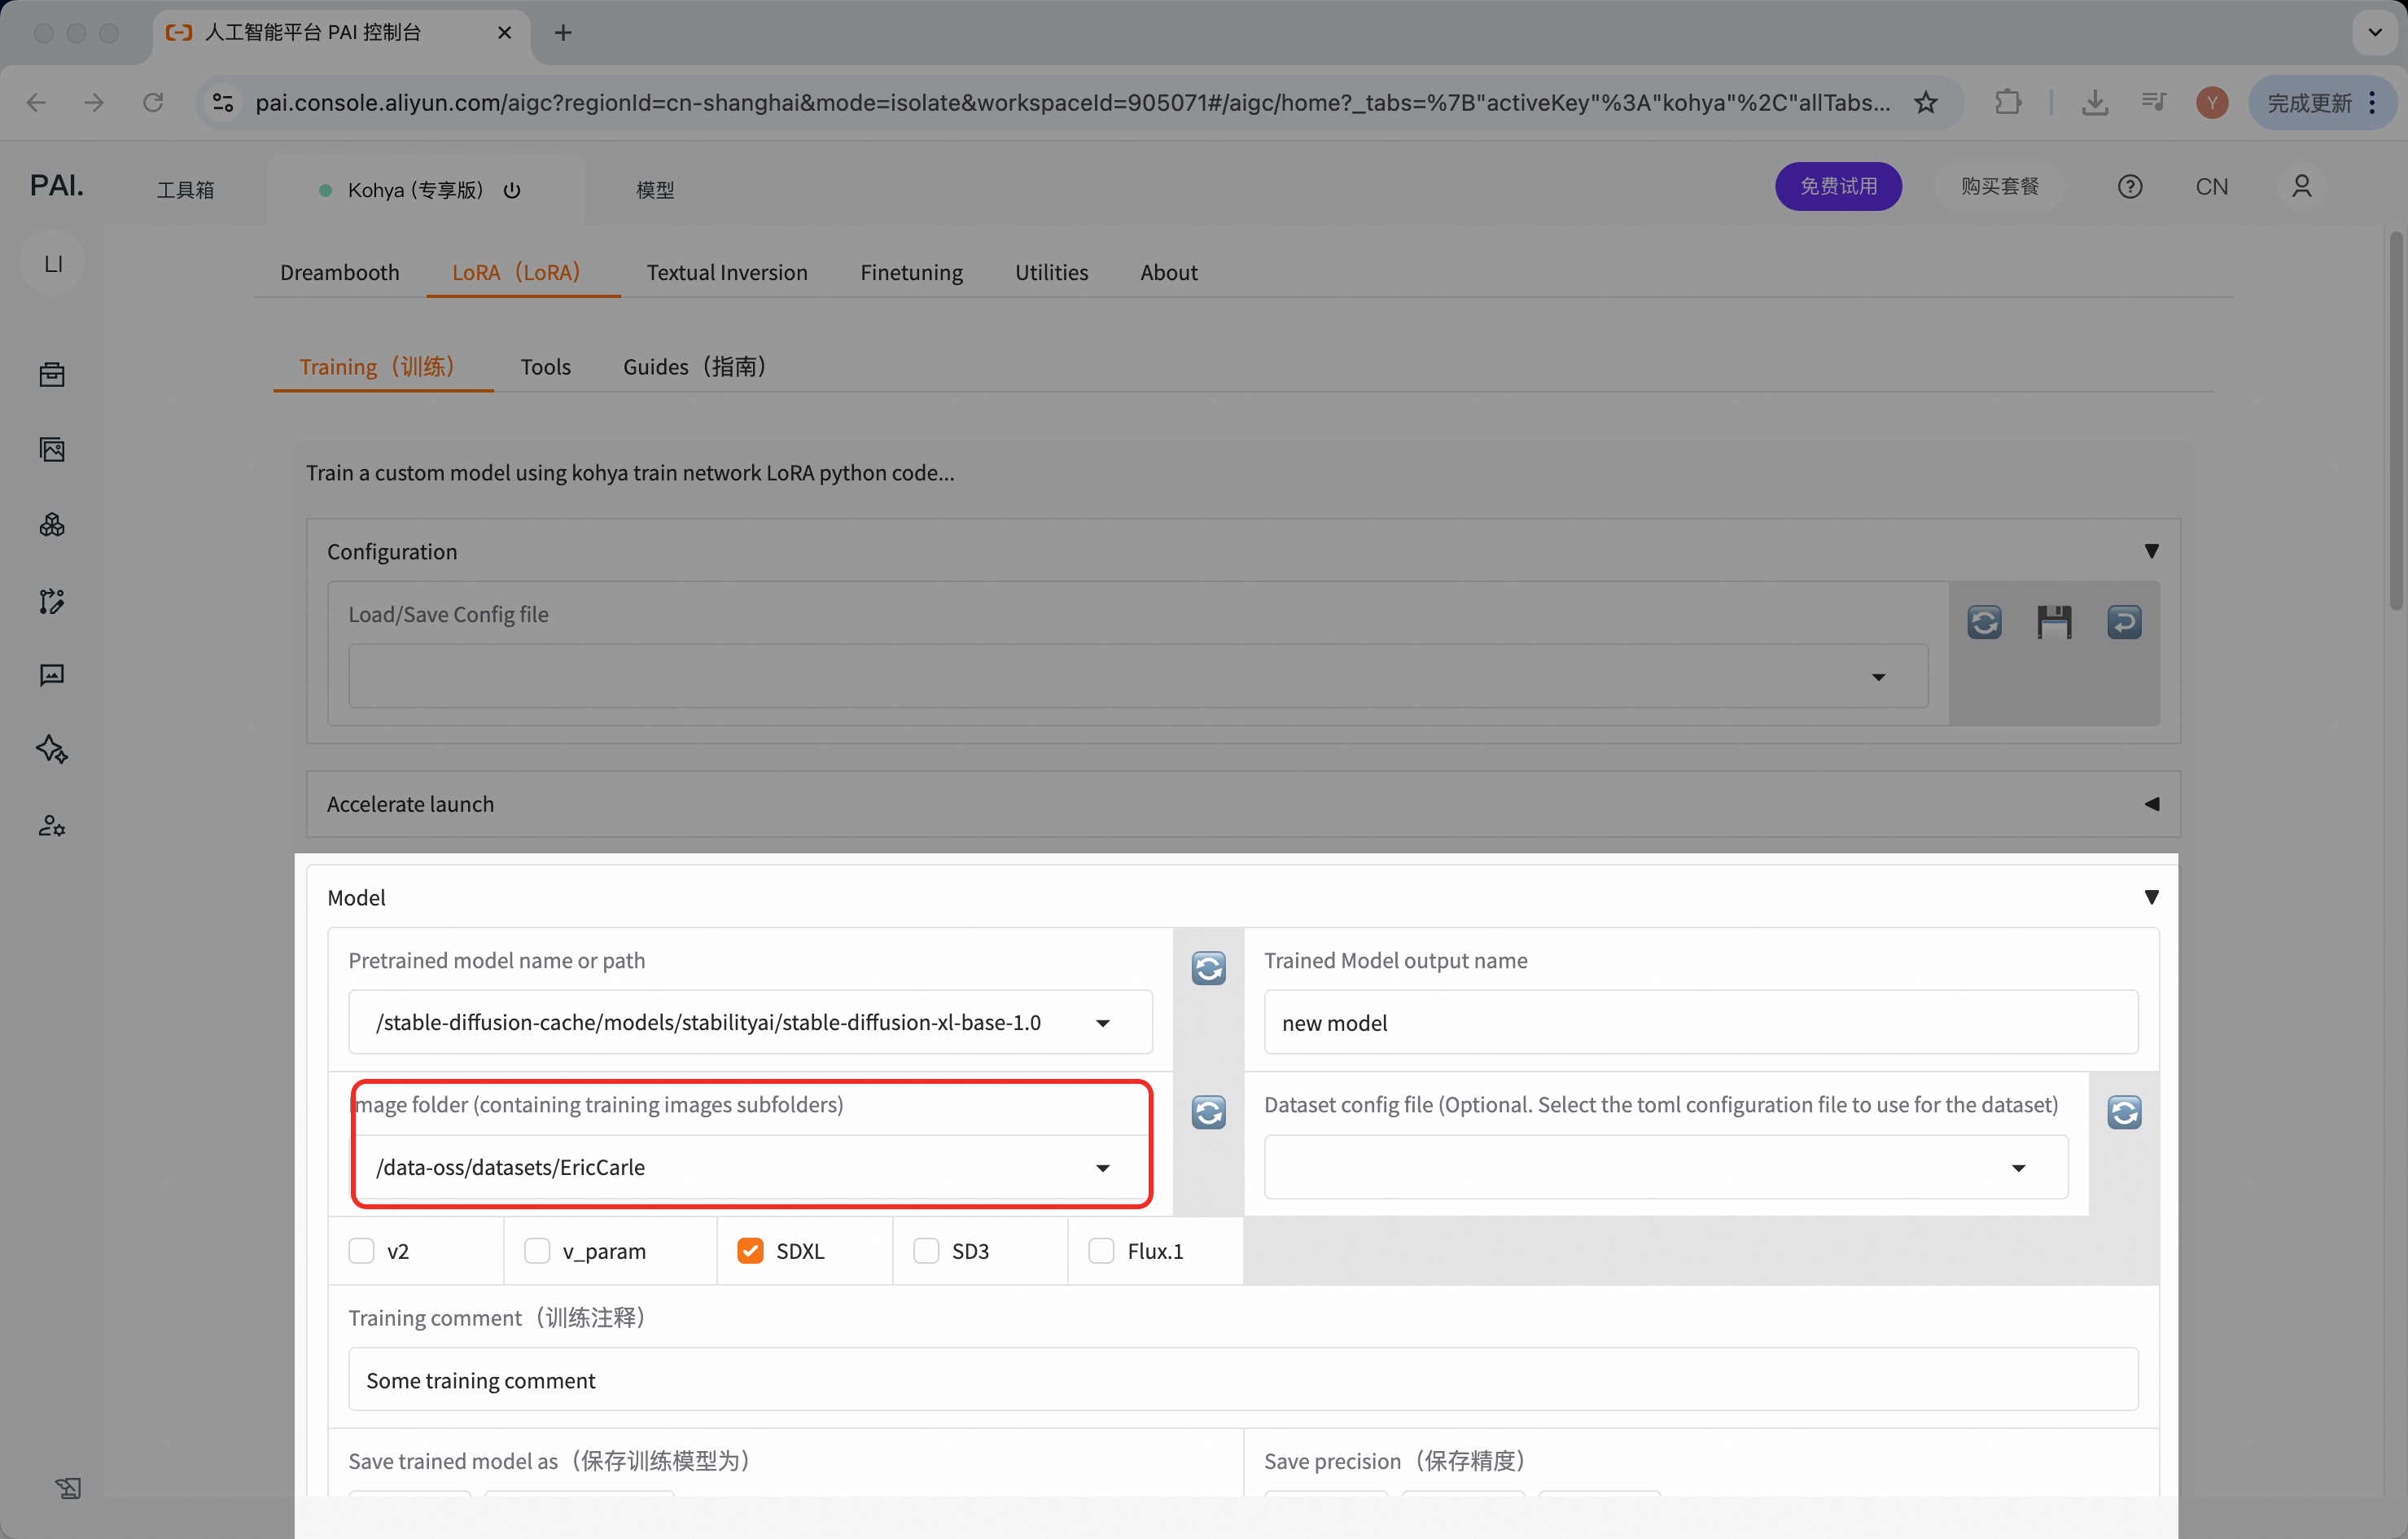The width and height of the screenshot is (2408, 1539).
Task: Refresh the image folder list
Action: (x=1208, y=1112)
